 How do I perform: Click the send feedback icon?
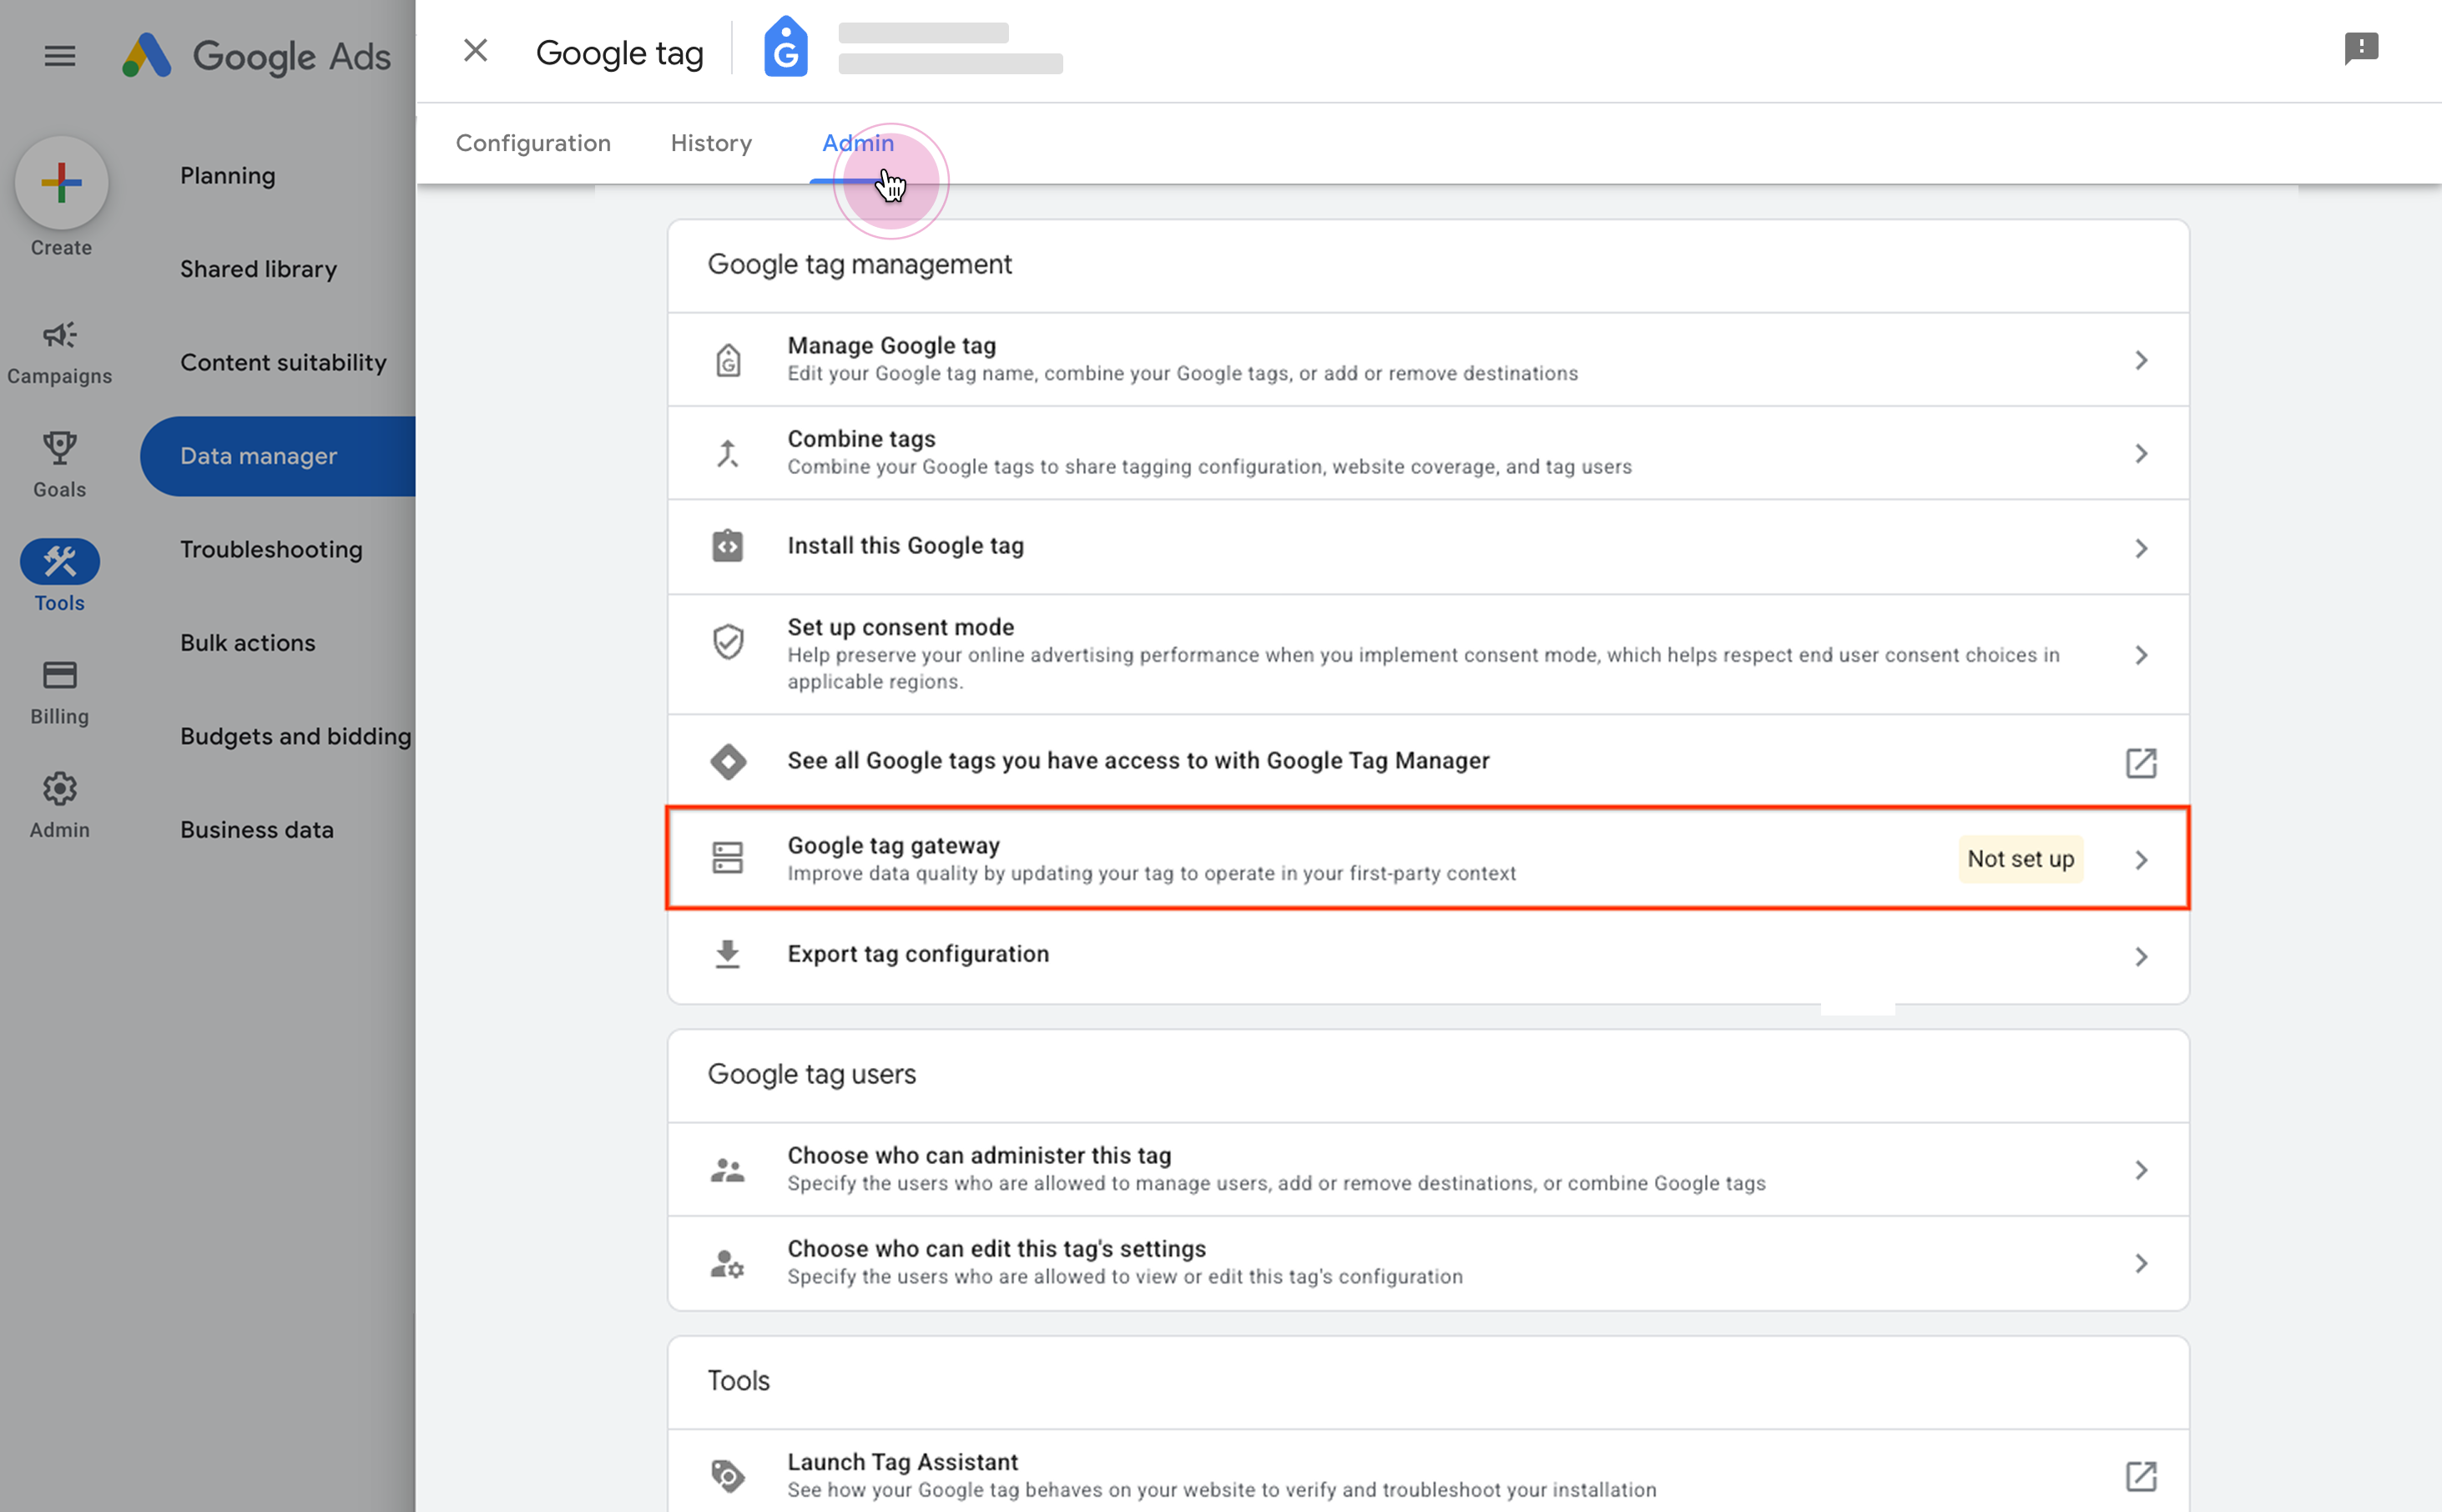(2361, 48)
